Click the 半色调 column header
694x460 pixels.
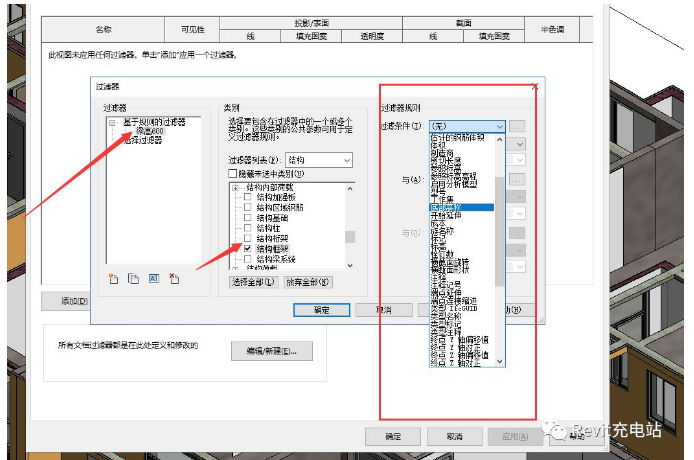click(x=552, y=30)
